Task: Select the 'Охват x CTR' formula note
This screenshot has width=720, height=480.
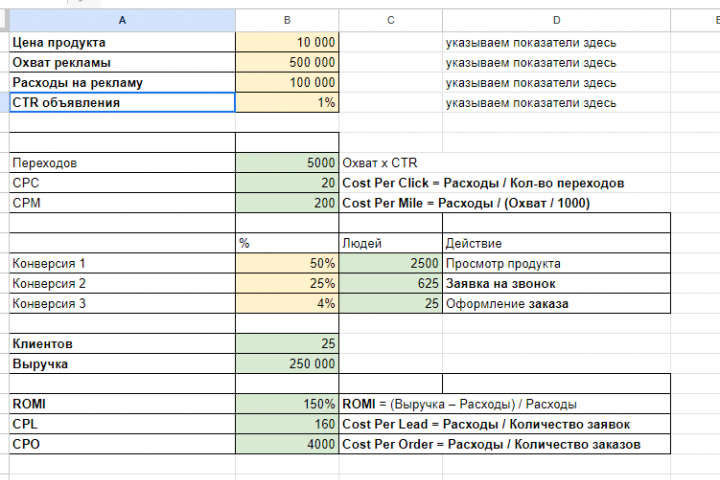Action: (380, 163)
